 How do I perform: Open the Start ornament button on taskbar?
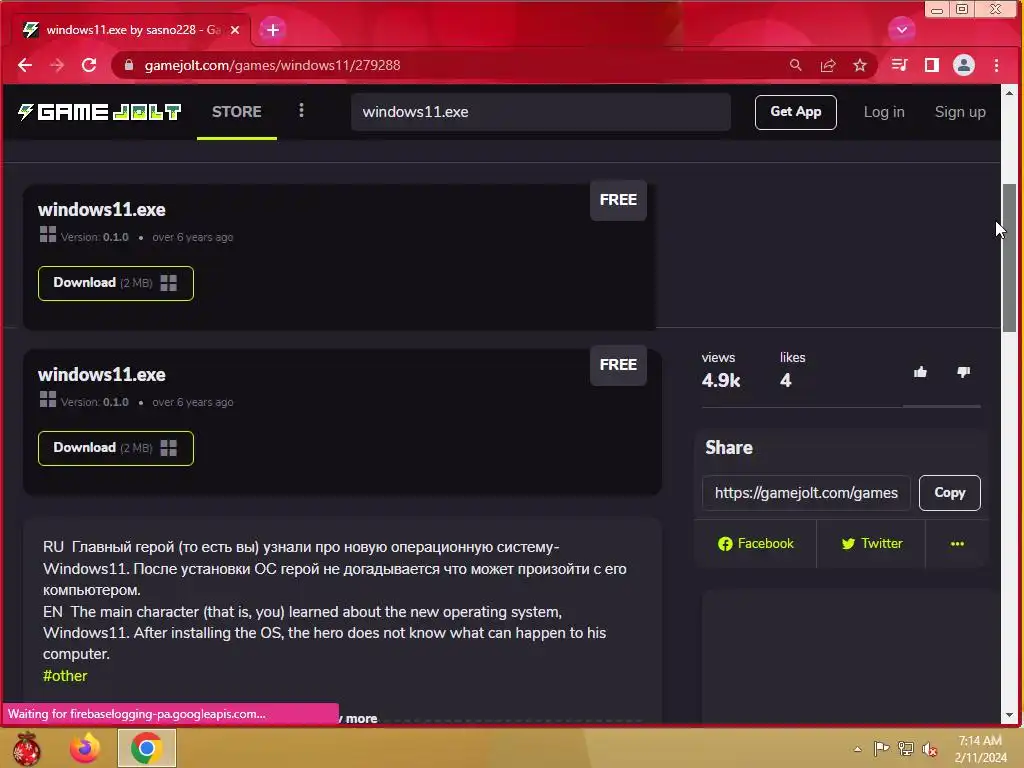[26, 748]
